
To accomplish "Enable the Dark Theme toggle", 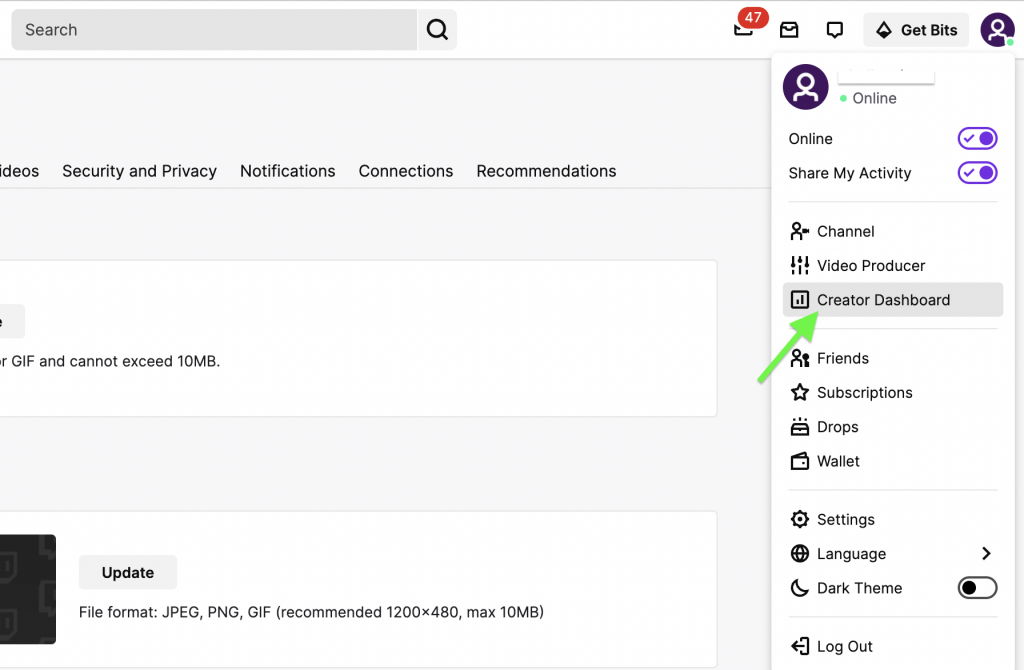I will click(x=977, y=588).
